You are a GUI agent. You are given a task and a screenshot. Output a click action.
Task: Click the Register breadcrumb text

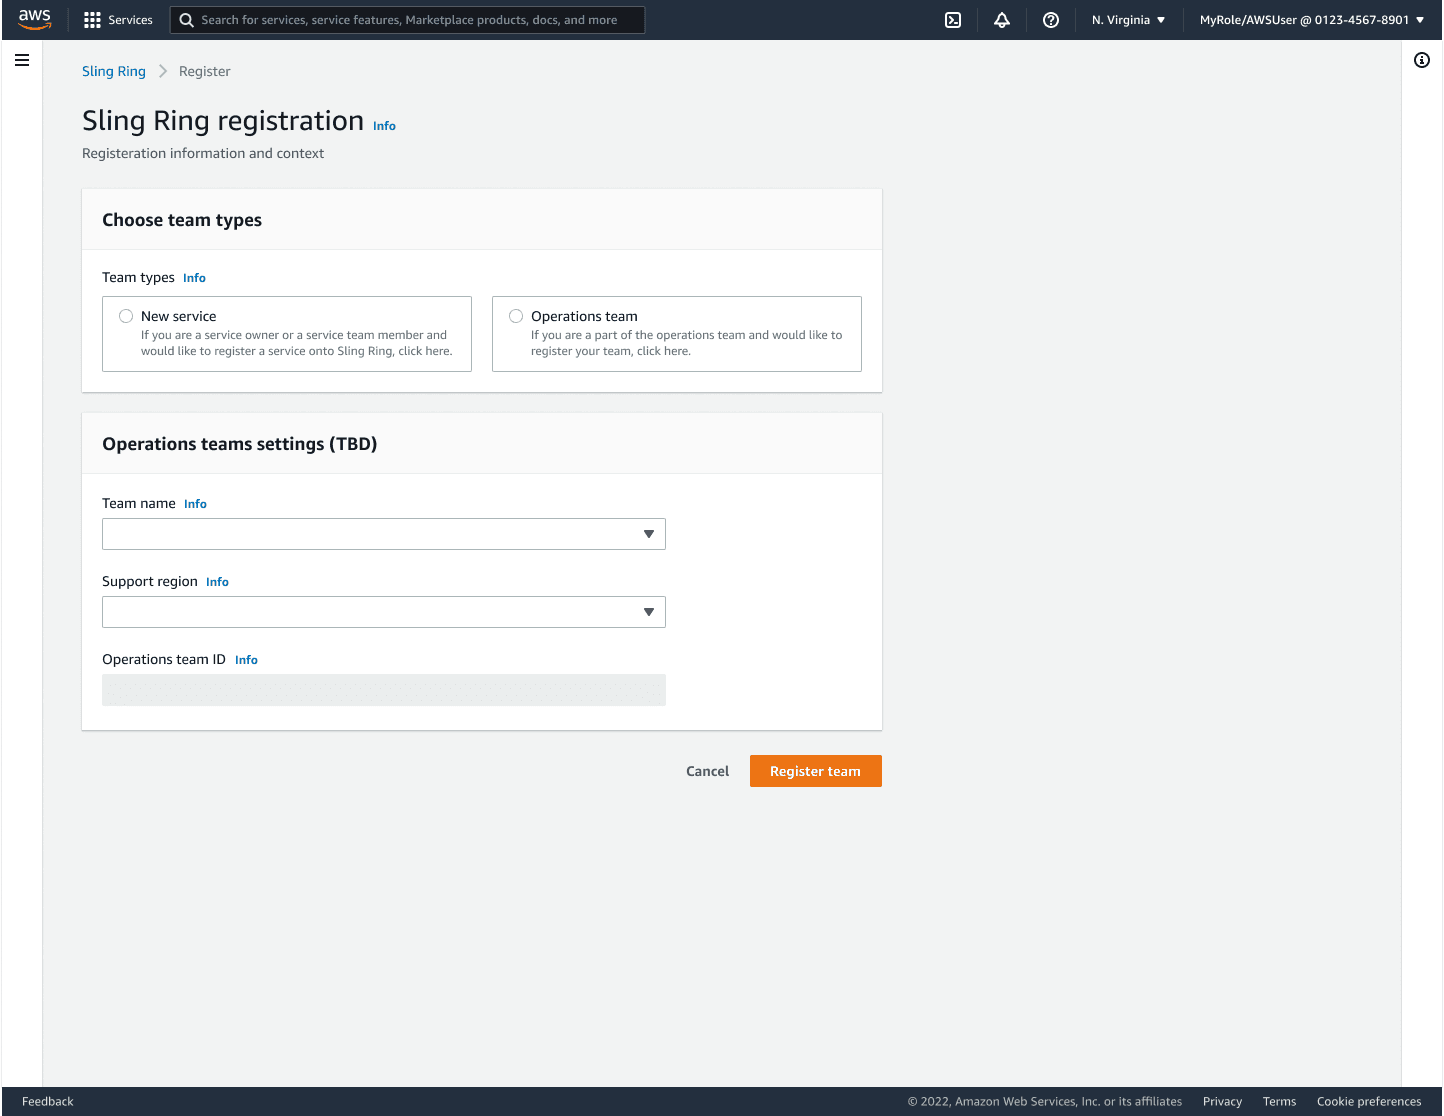(205, 71)
